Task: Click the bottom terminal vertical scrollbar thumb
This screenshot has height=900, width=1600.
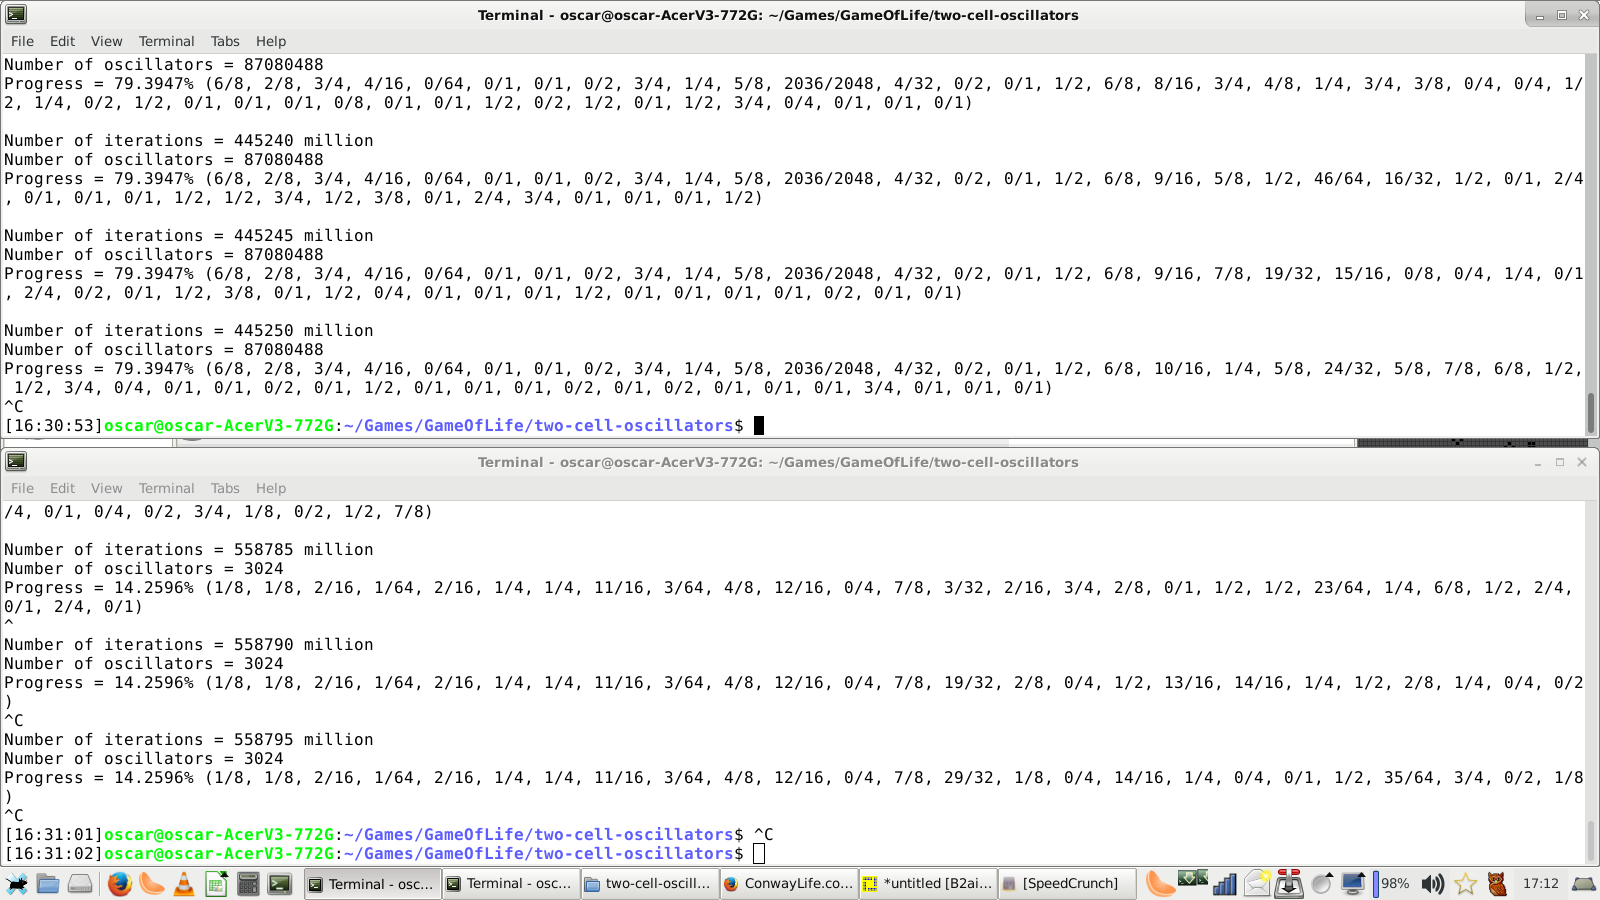Action: point(1591,840)
